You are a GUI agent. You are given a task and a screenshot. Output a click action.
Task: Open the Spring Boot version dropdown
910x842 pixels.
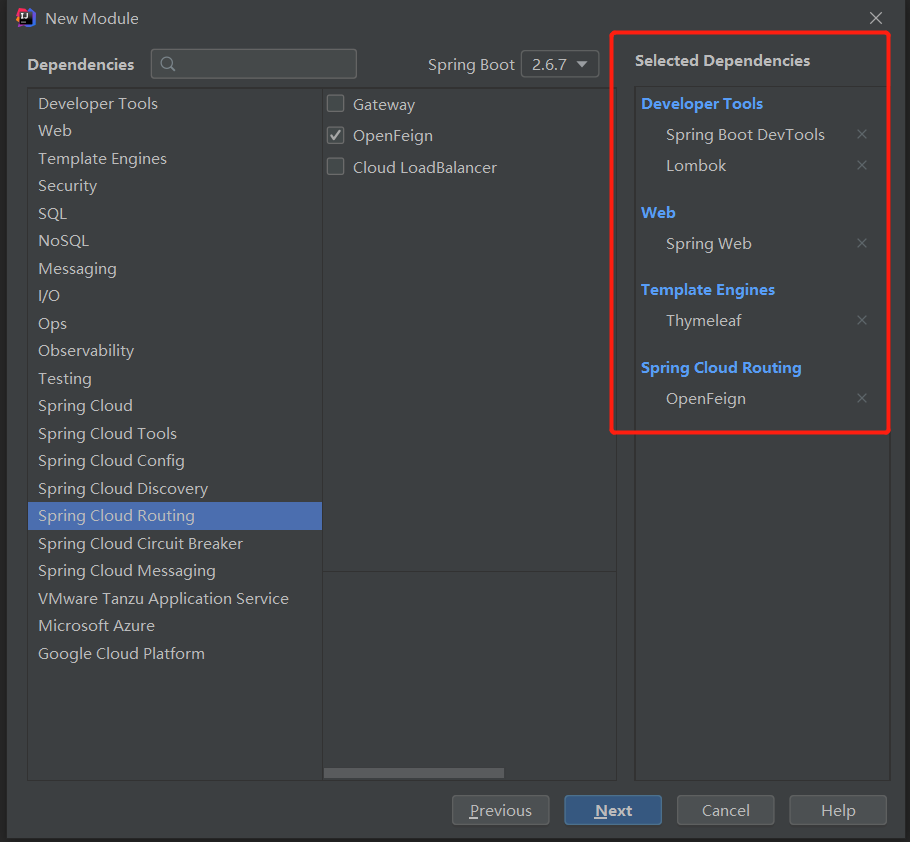tap(559, 64)
